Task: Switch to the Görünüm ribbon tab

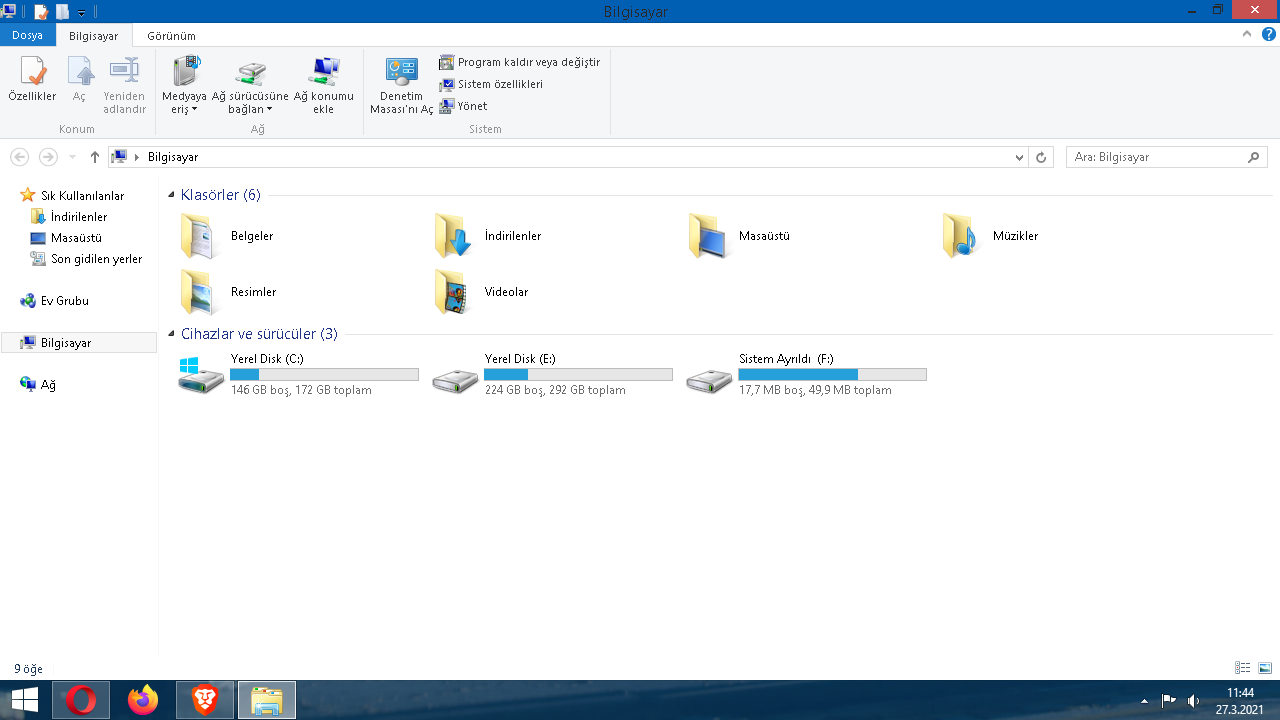Action: [x=171, y=36]
